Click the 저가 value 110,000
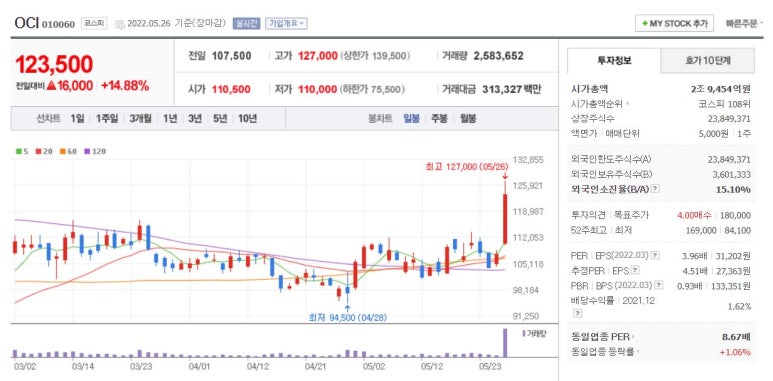Screen dimensions: 773x381 click(317, 89)
